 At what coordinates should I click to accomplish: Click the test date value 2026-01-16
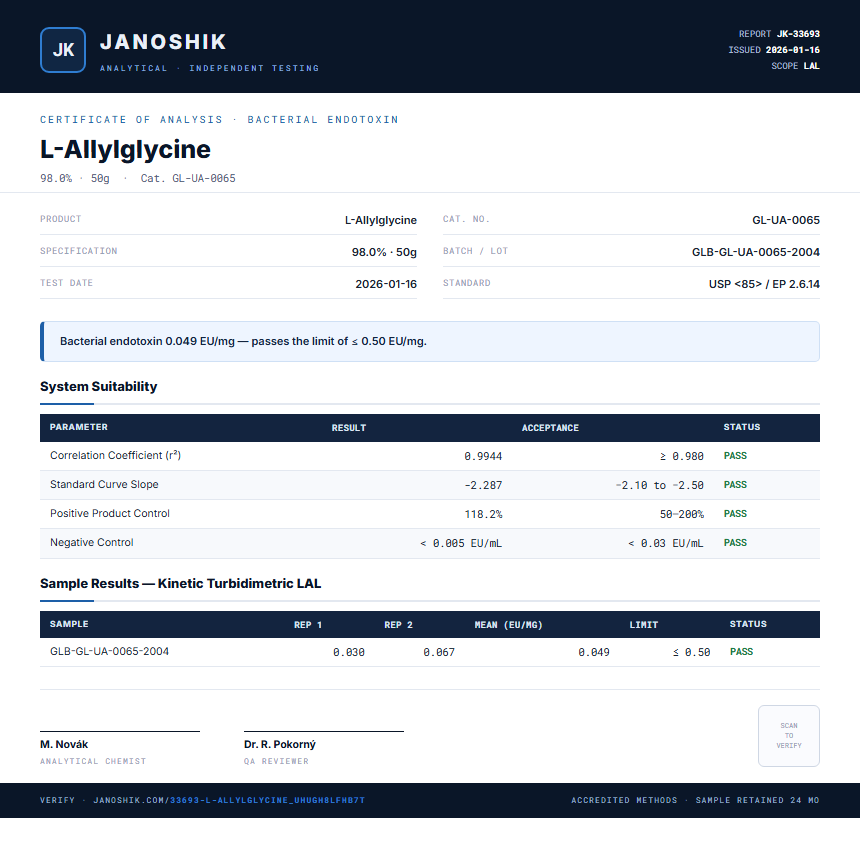tap(386, 284)
